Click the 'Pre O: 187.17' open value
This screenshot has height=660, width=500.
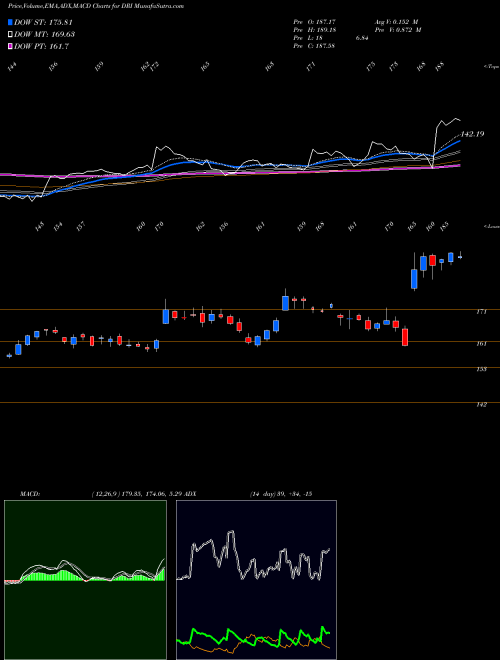click(x=314, y=21)
